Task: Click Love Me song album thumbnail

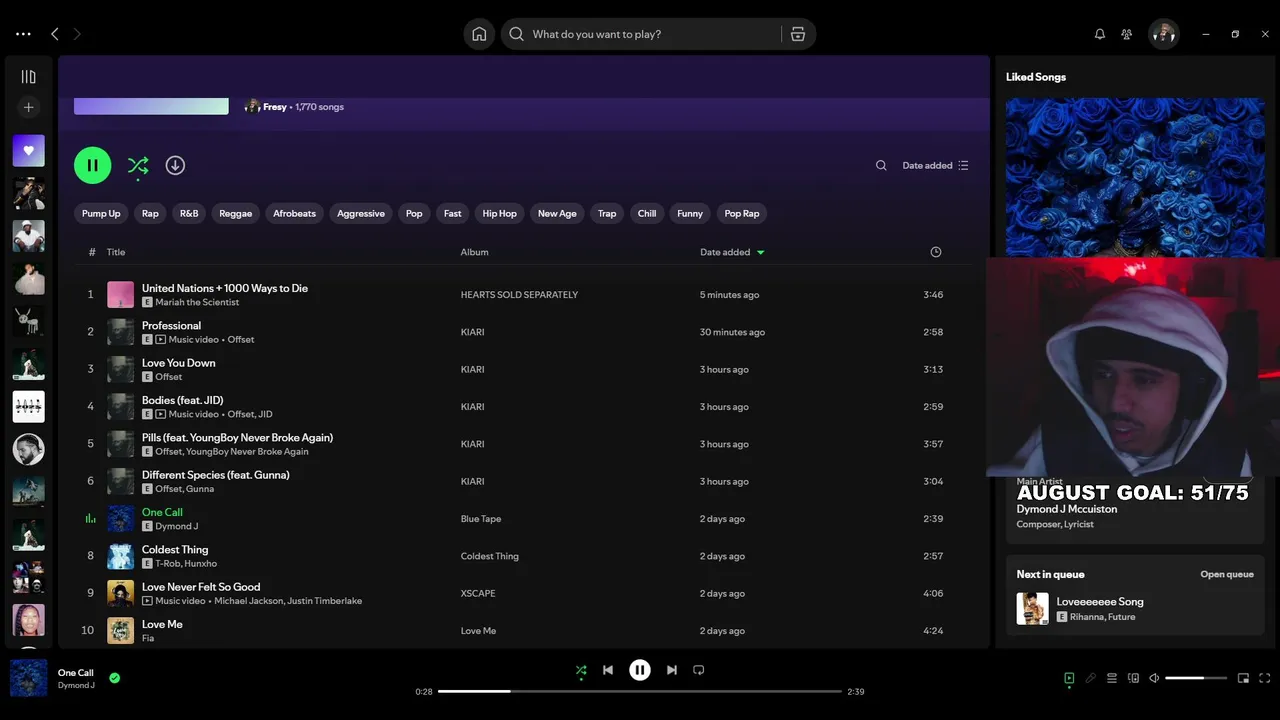Action: pyautogui.click(x=121, y=631)
